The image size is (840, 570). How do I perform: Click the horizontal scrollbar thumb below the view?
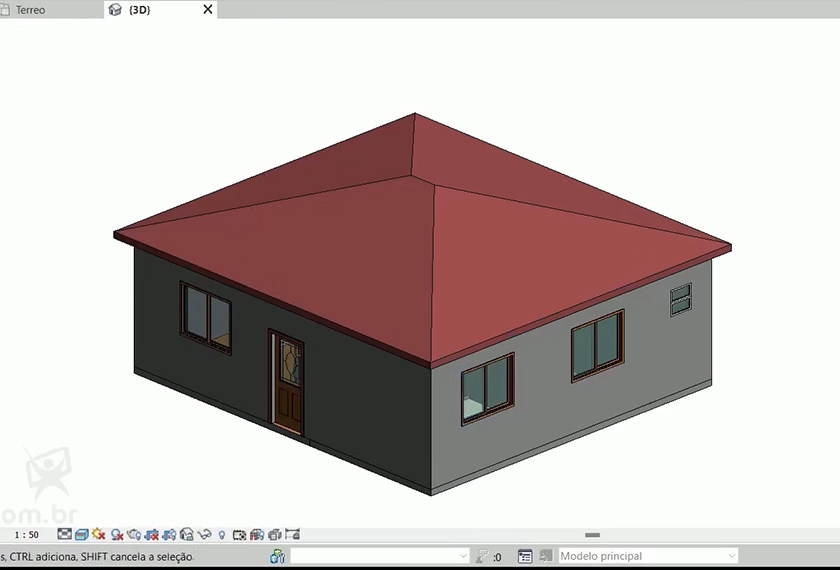592,535
